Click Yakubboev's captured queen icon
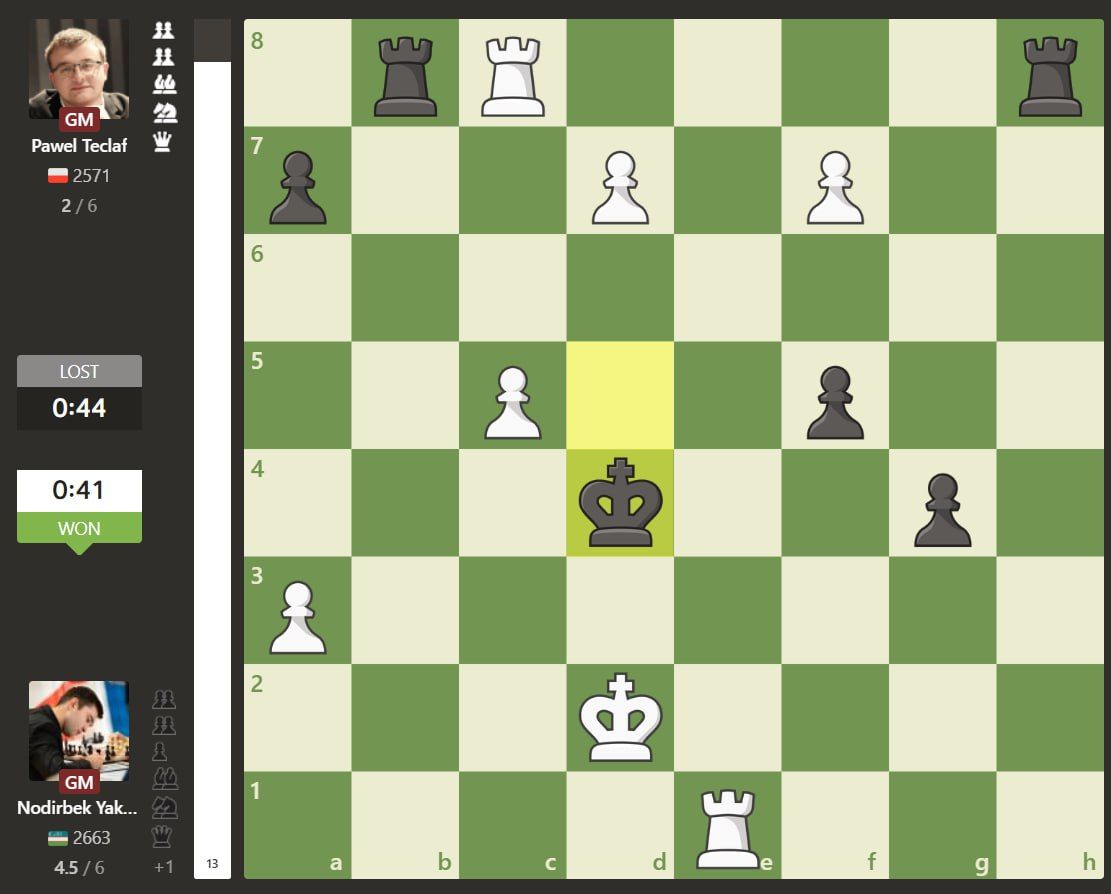 pyautogui.click(x=162, y=837)
